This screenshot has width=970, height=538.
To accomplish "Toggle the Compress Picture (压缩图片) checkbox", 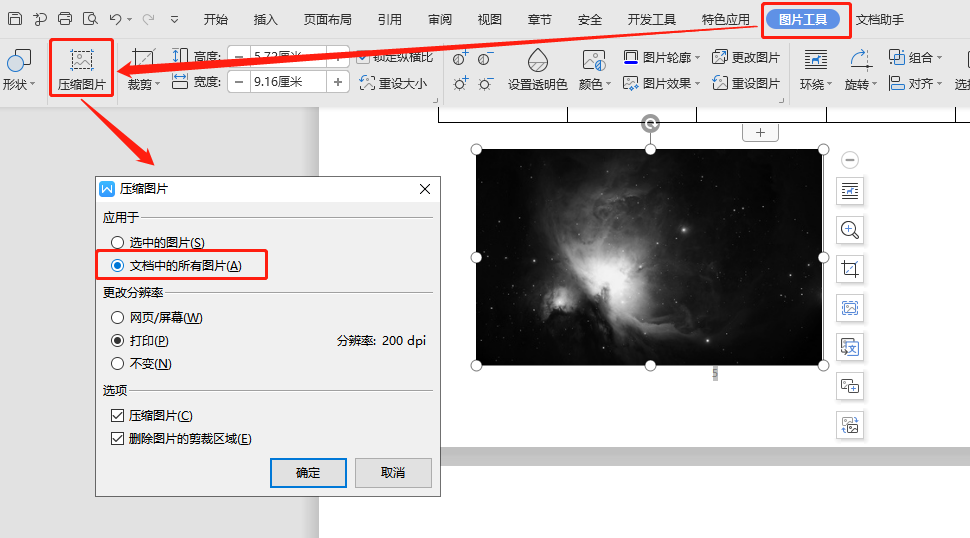I will click(x=118, y=415).
